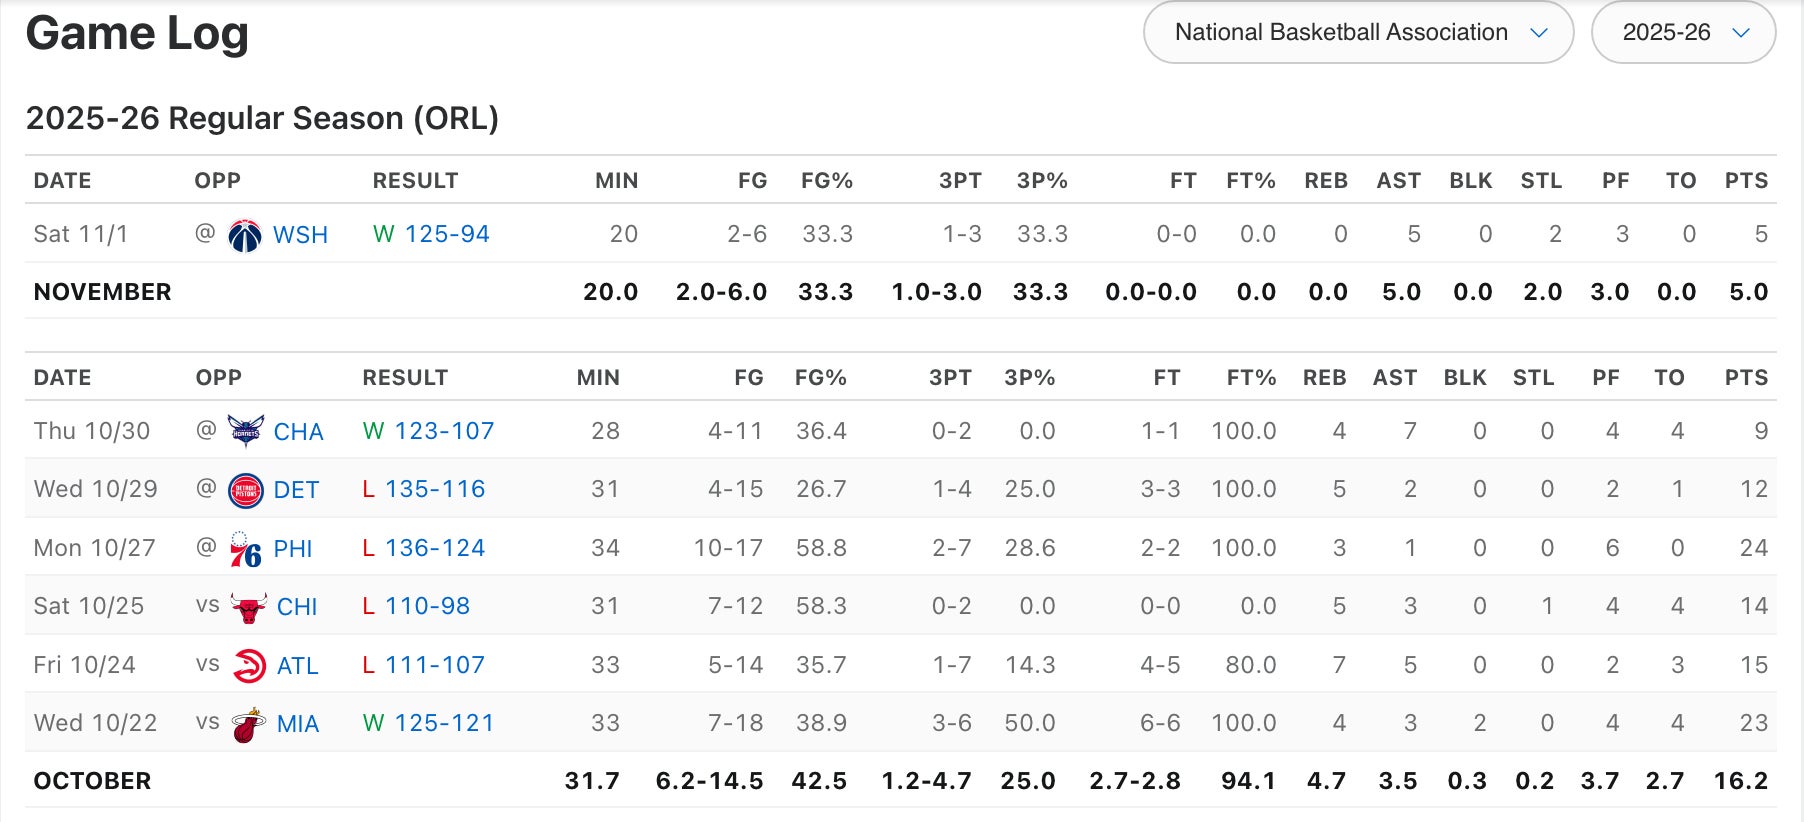Open the PHI team link
The image size is (1804, 822).
tap(293, 549)
